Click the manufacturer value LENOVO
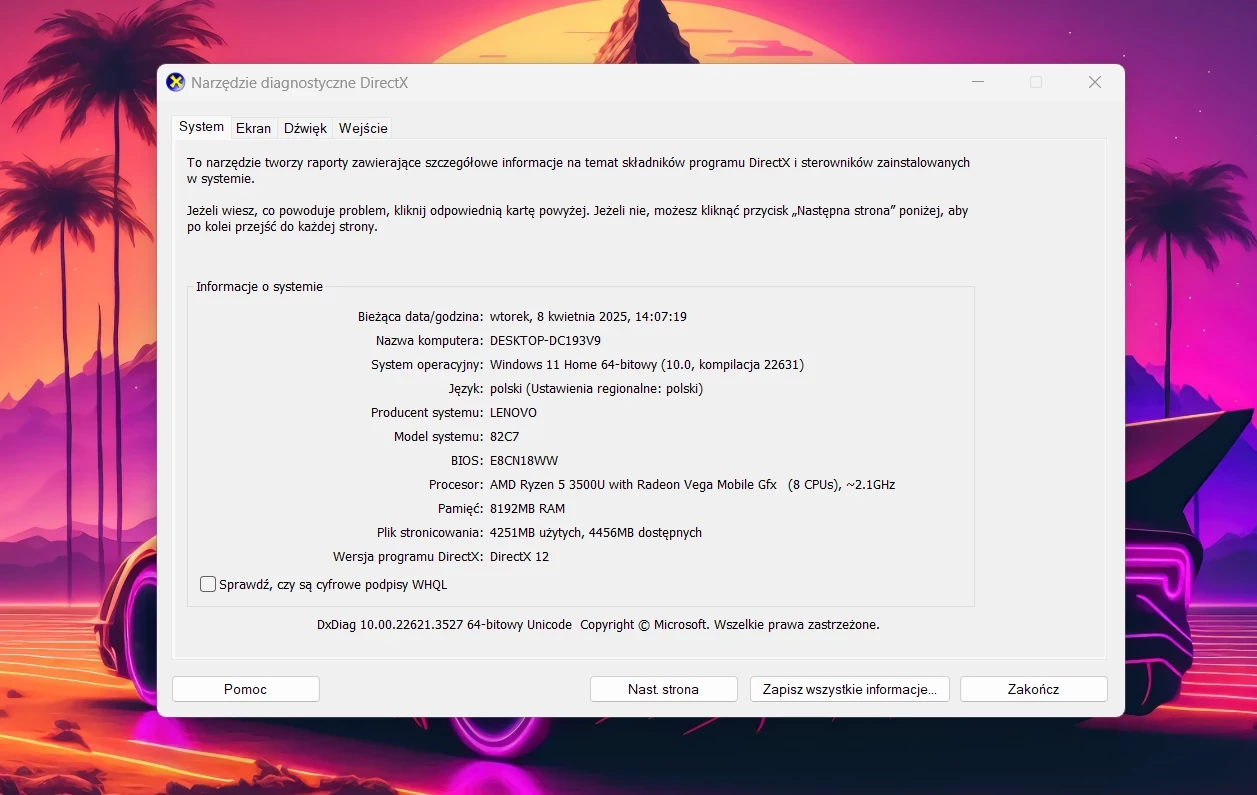Viewport: 1257px width, 795px height. coord(513,413)
